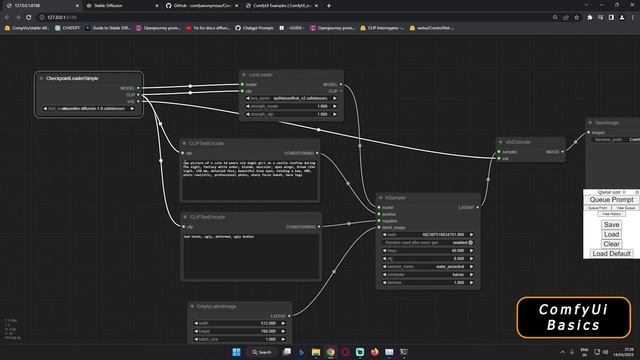Collapse the negative CLIPTextEncode node via its title dot
The image size is (640, 360).
185,217
